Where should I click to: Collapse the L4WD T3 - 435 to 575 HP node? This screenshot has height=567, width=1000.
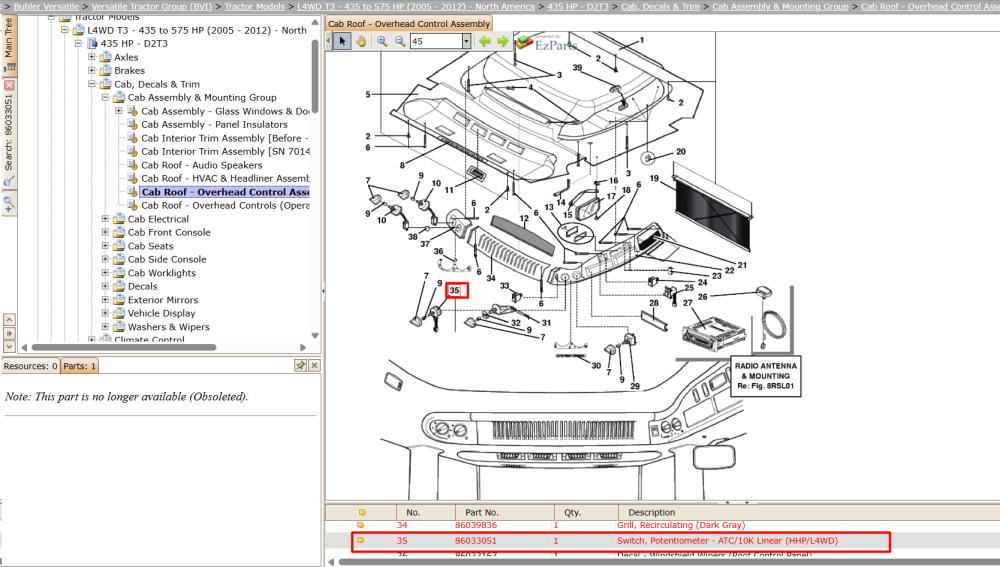[65, 30]
